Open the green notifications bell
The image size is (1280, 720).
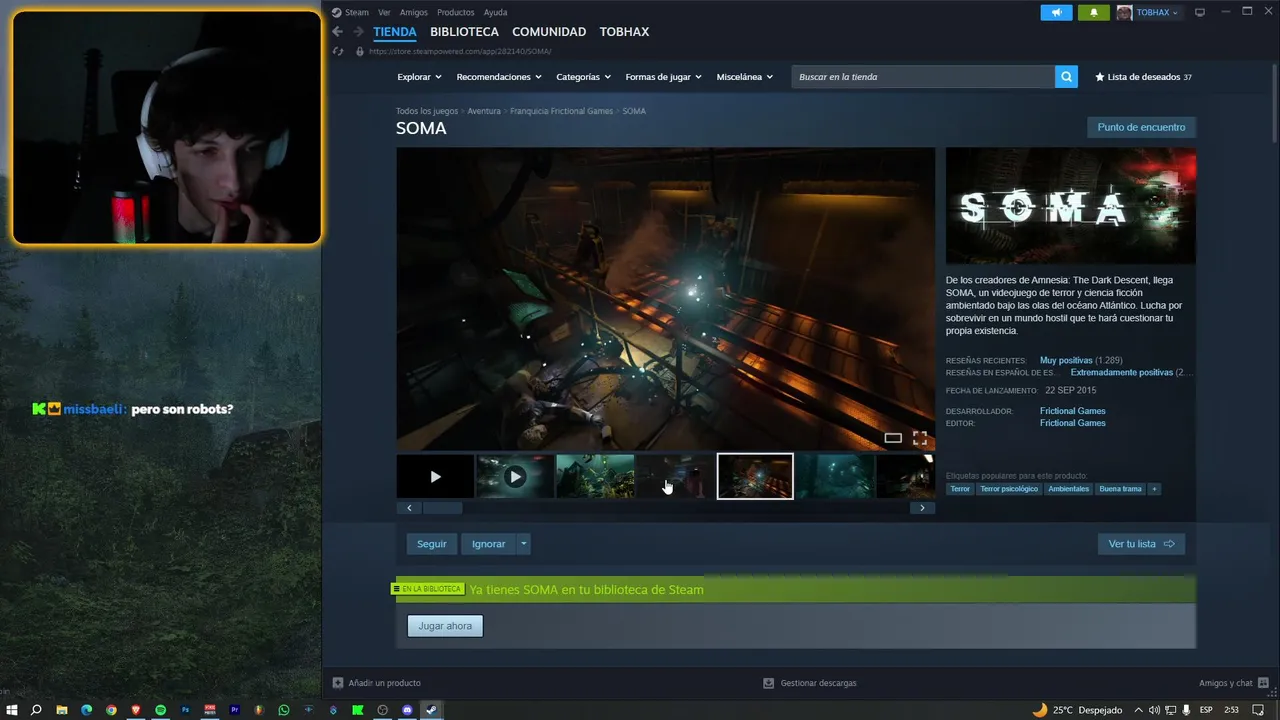click(x=1094, y=12)
